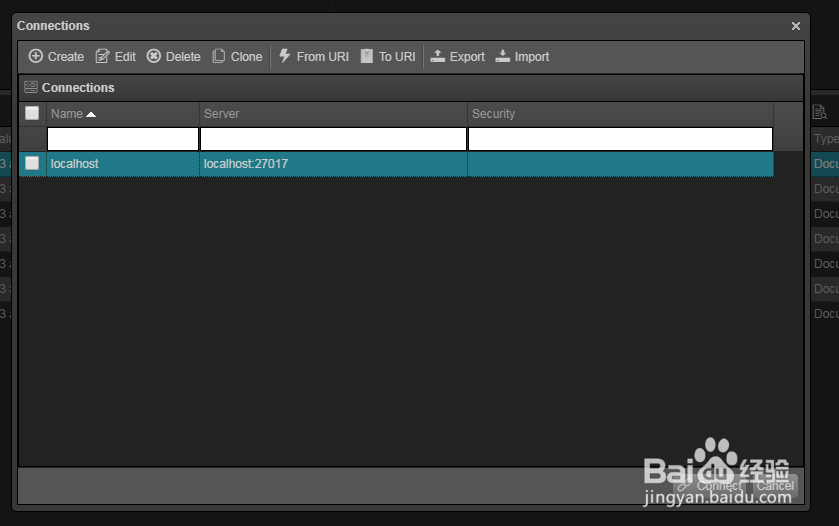
Task: Focus the Server filter input field
Action: [333, 139]
